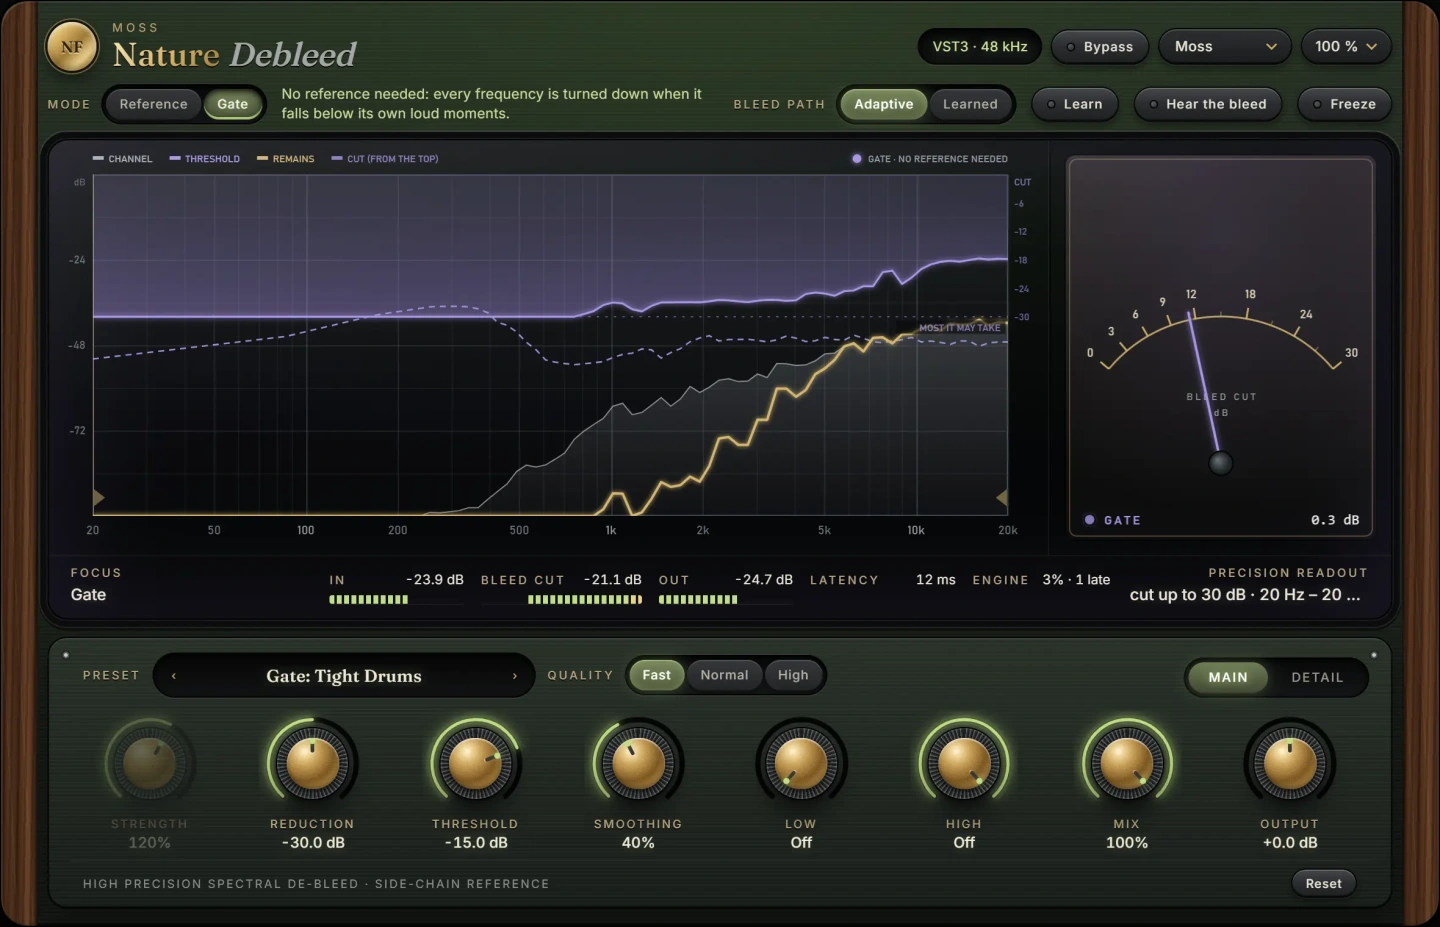
Task: Click the +0.0 dB output value
Action: (1290, 843)
